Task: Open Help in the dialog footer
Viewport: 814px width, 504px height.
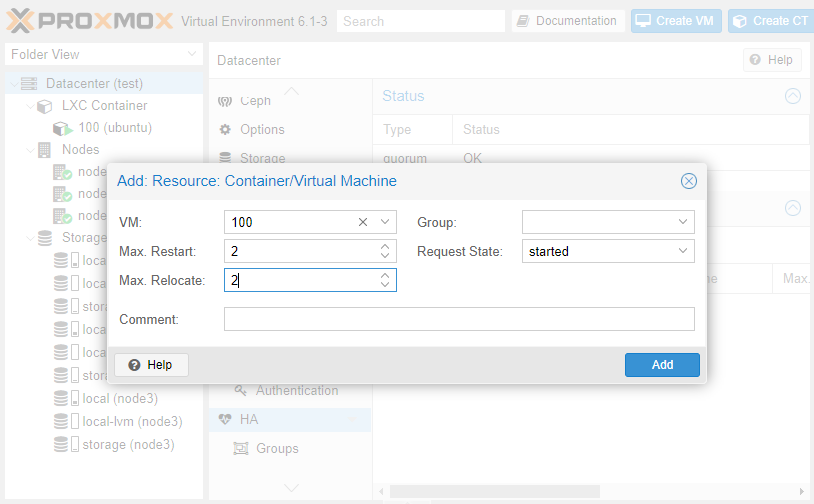Action: pyautogui.click(x=151, y=365)
